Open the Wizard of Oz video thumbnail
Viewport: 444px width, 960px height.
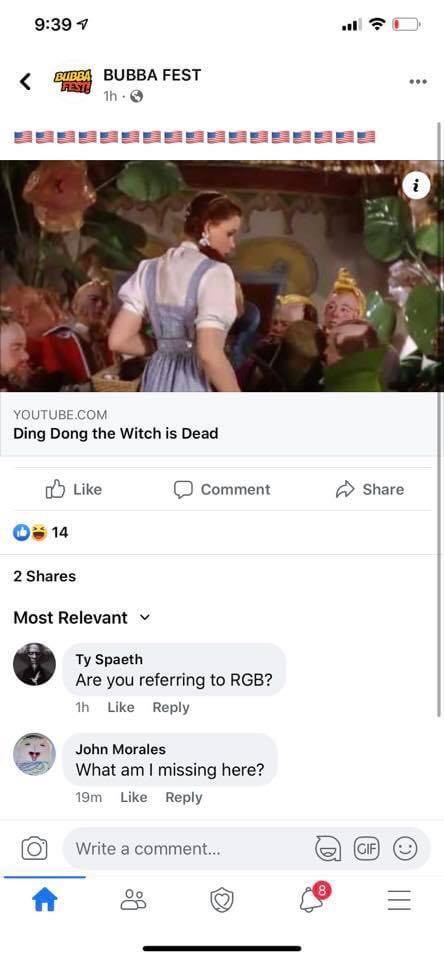coord(222,276)
